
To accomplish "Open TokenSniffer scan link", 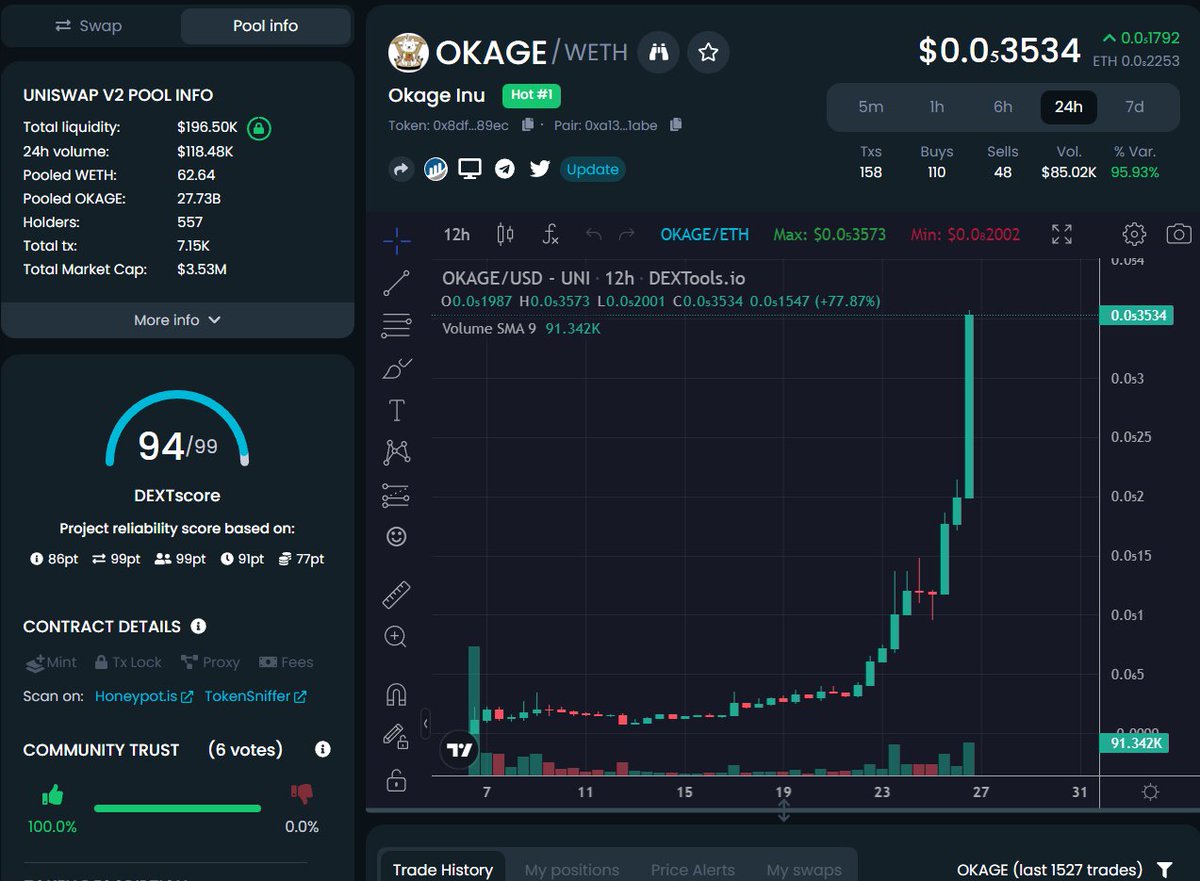I will click(x=255, y=696).
